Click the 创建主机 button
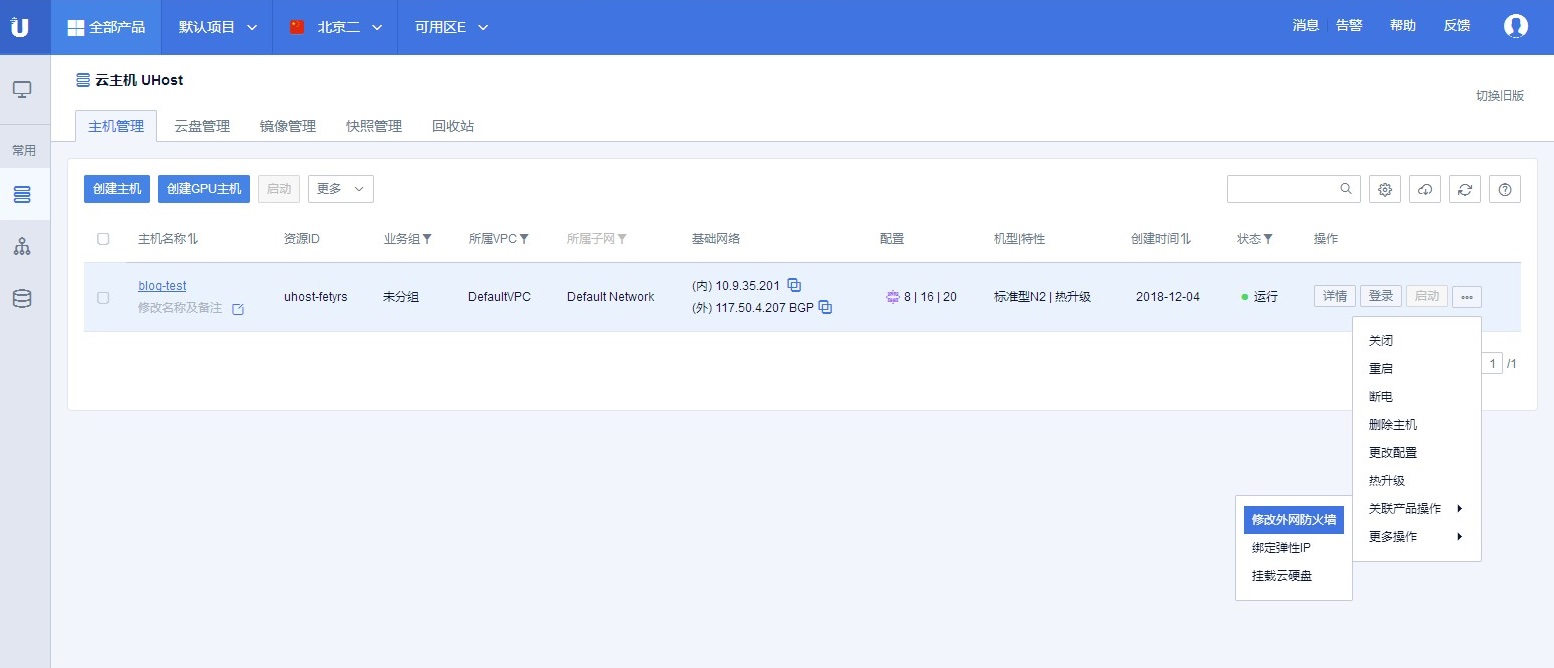The height and width of the screenshot is (668, 1554). (x=117, y=189)
